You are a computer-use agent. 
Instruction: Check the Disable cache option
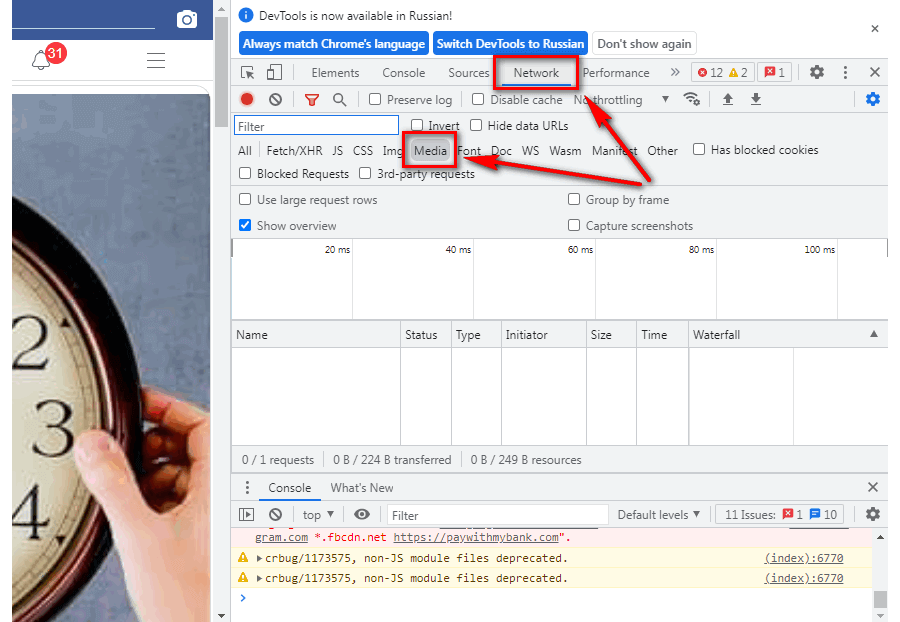(x=478, y=99)
